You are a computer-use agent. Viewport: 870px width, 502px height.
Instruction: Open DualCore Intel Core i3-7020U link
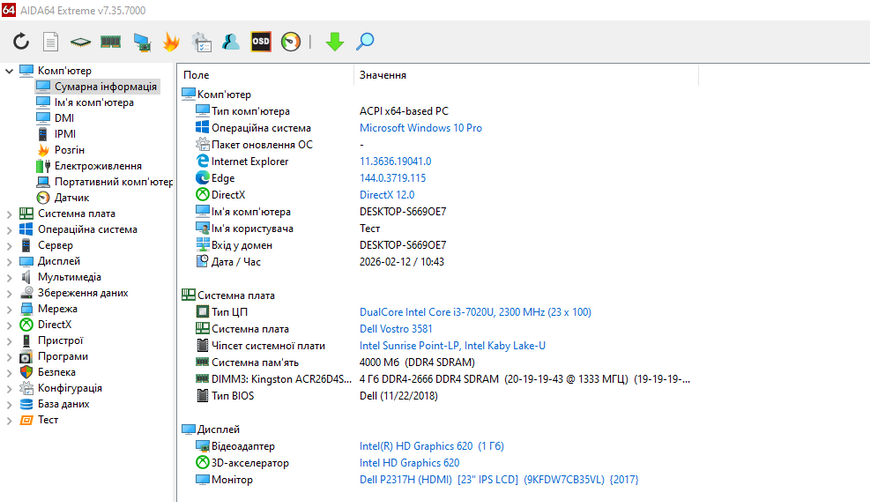pos(475,312)
